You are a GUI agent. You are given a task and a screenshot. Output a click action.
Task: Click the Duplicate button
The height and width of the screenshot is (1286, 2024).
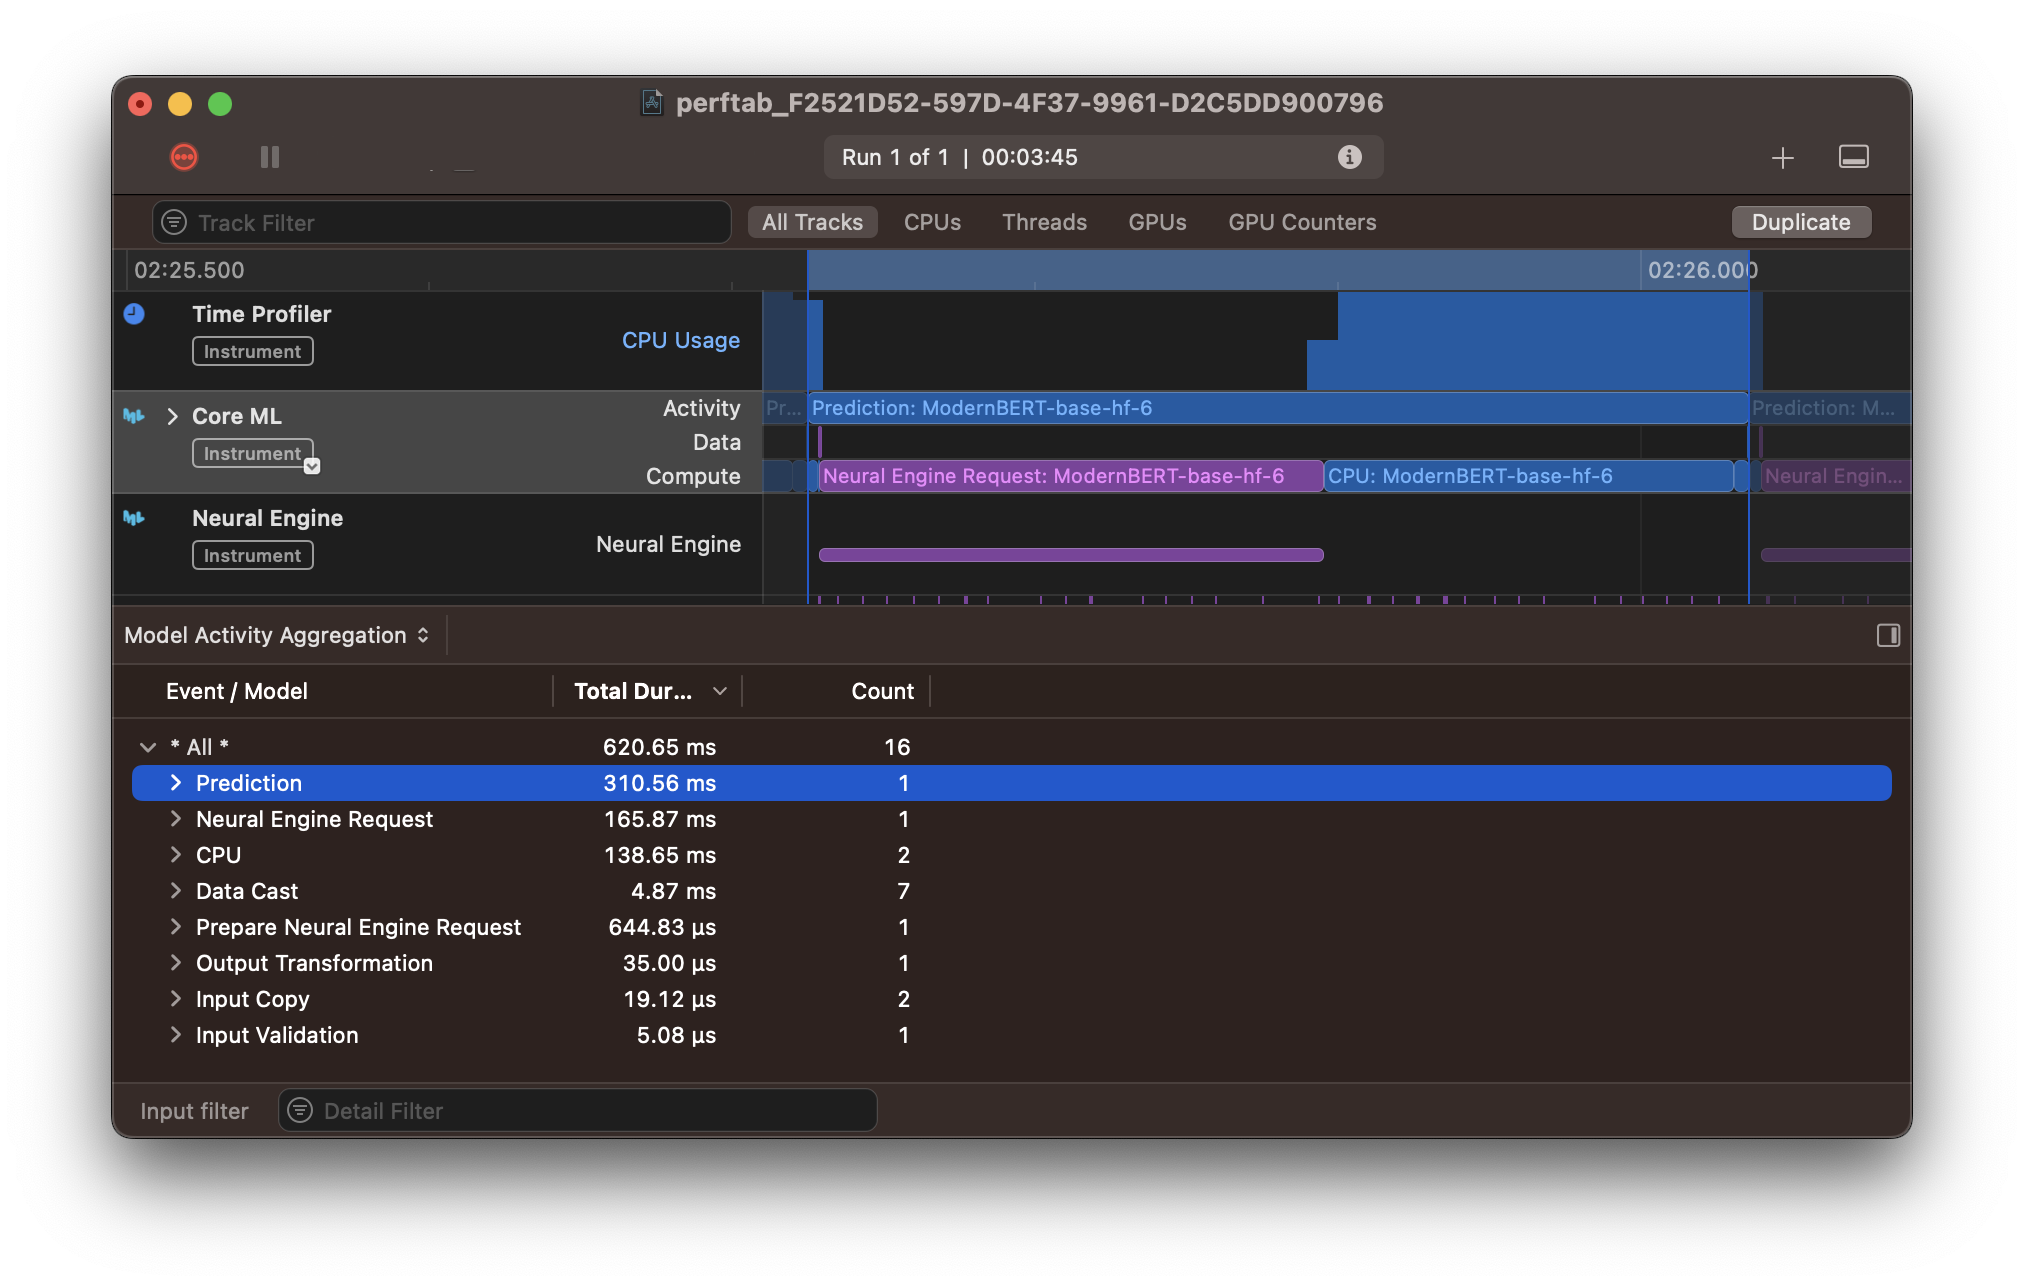pyautogui.click(x=1801, y=222)
